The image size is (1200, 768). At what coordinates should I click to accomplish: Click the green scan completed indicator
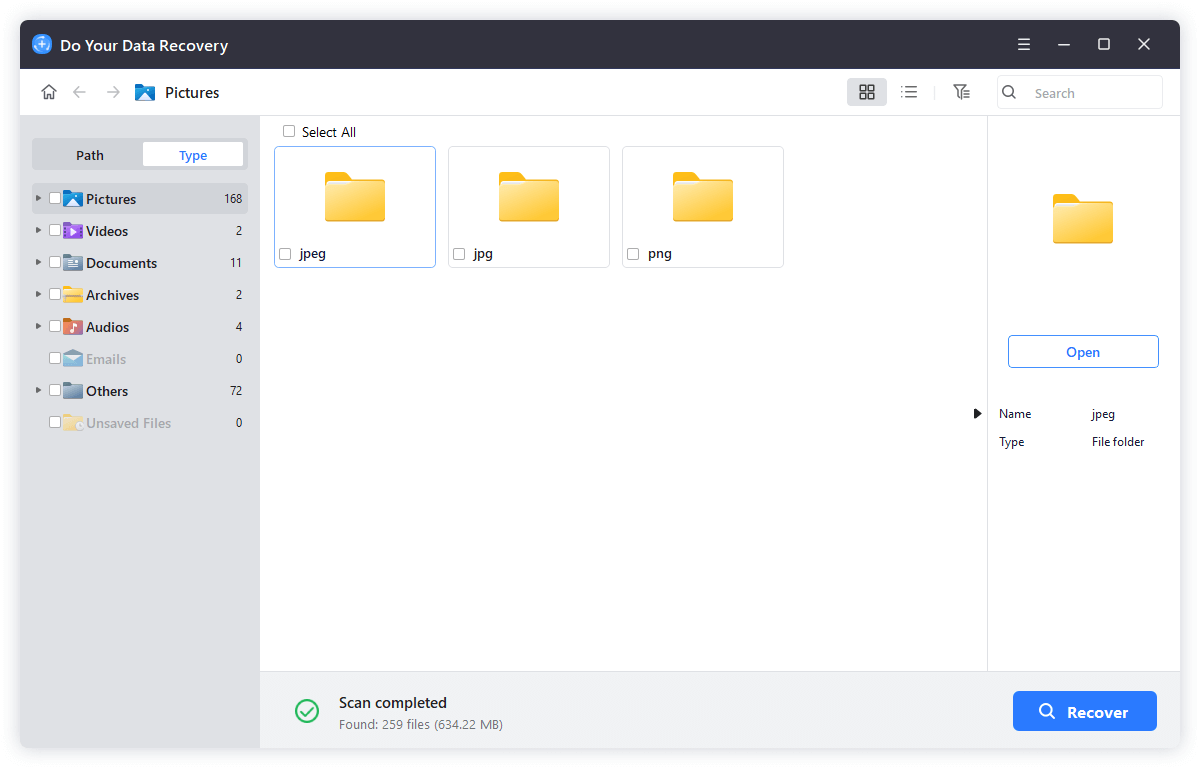307,711
